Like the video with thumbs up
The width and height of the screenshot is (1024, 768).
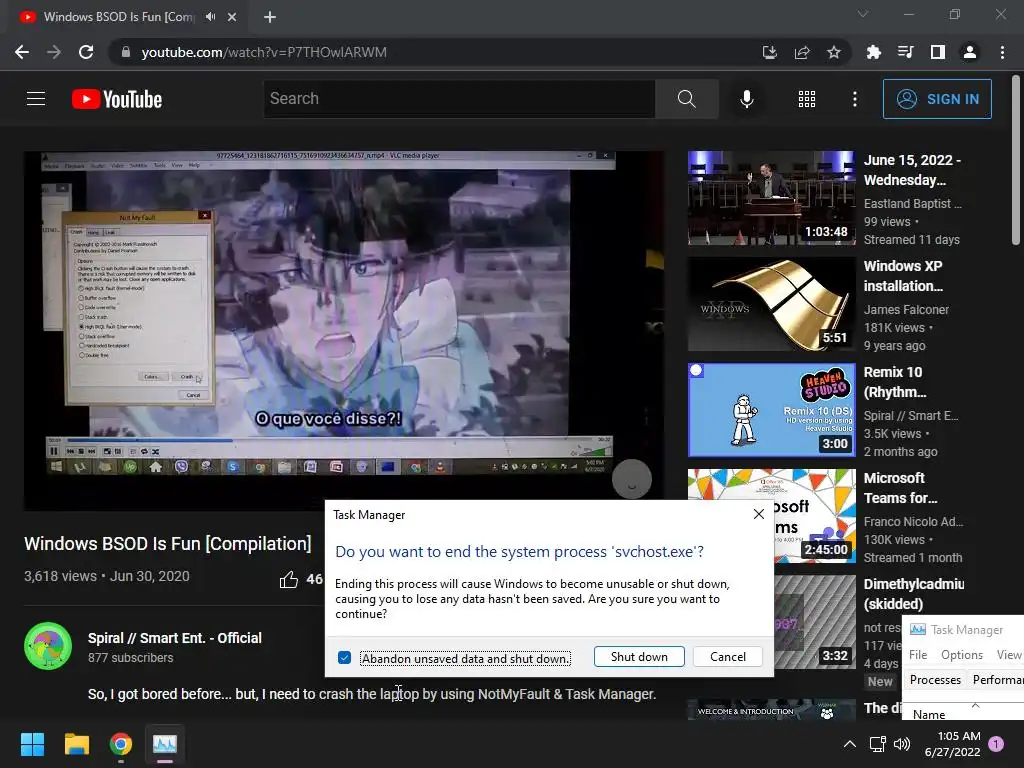(289, 579)
